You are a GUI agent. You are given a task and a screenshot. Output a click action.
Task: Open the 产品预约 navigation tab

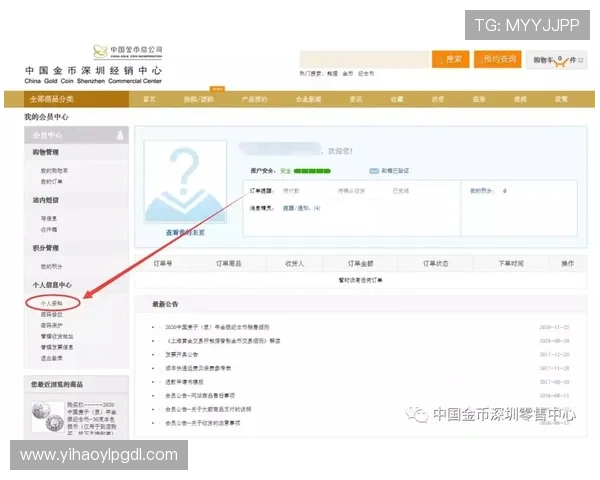[254, 99]
